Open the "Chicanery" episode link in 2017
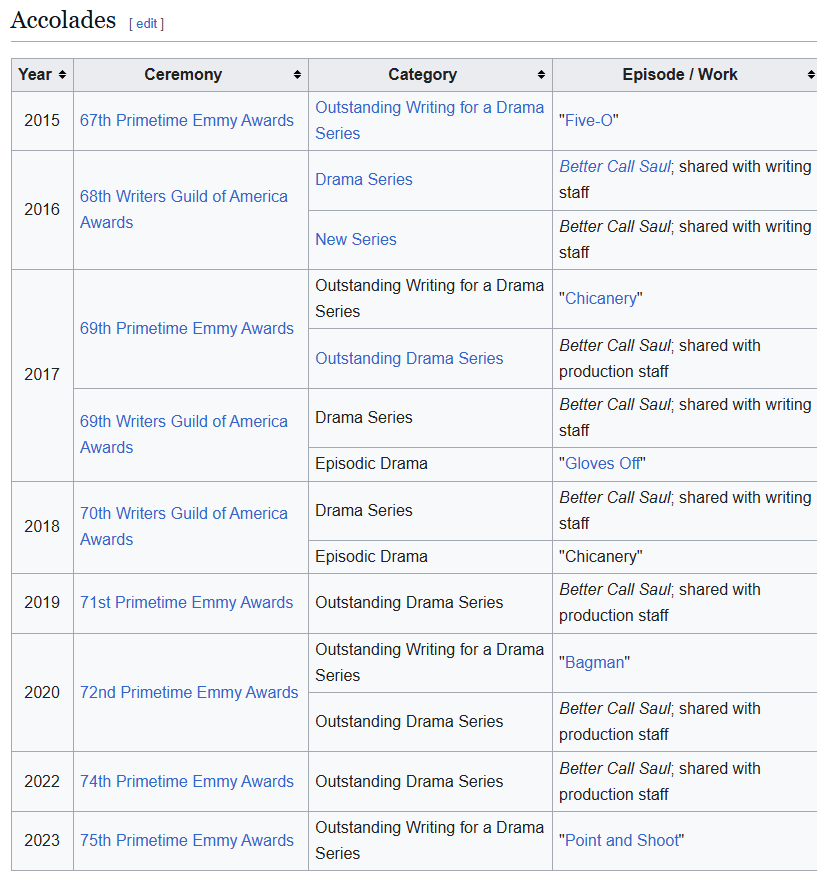Image resolution: width=817 pixels, height=879 pixels. (601, 299)
